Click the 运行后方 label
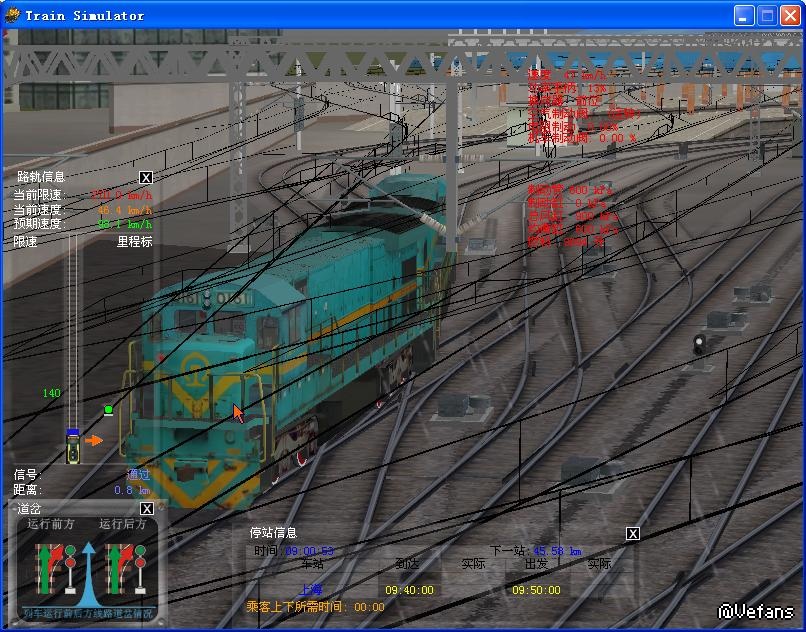This screenshot has height=632, width=806. (x=122, y=524)
